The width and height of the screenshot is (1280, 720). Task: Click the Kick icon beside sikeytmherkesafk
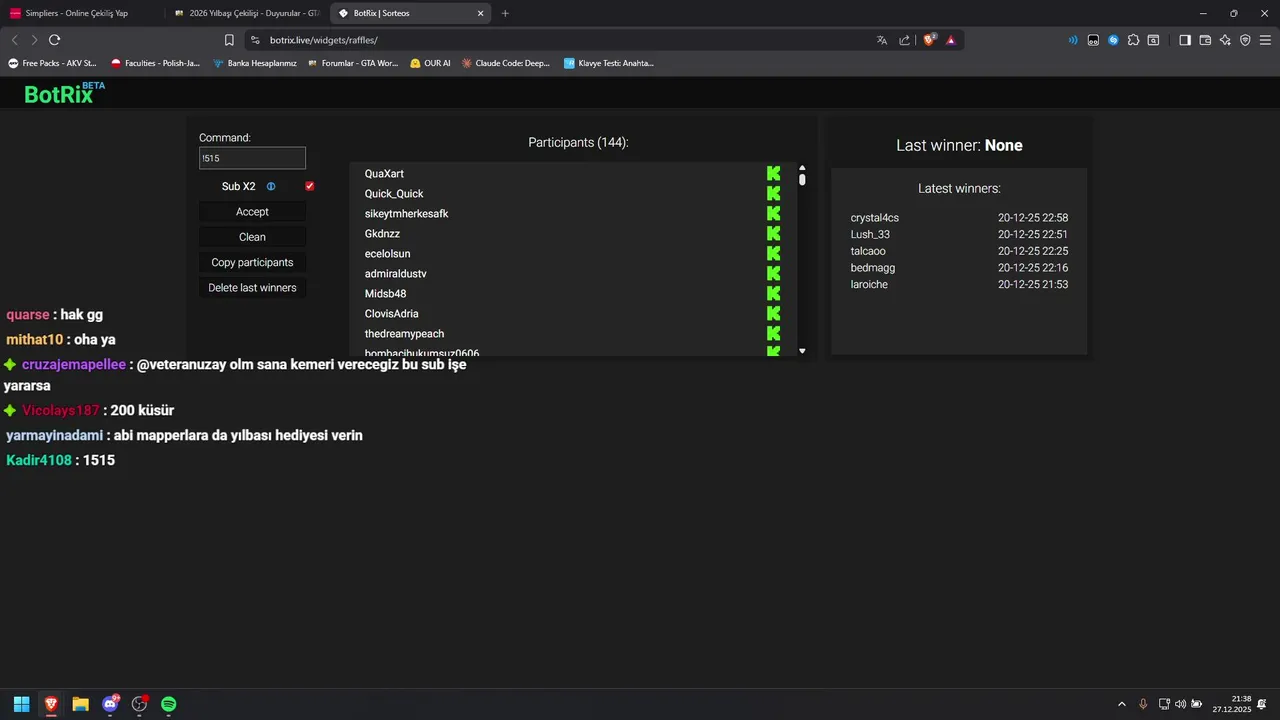pyautogui.click(x=773, y=214)
